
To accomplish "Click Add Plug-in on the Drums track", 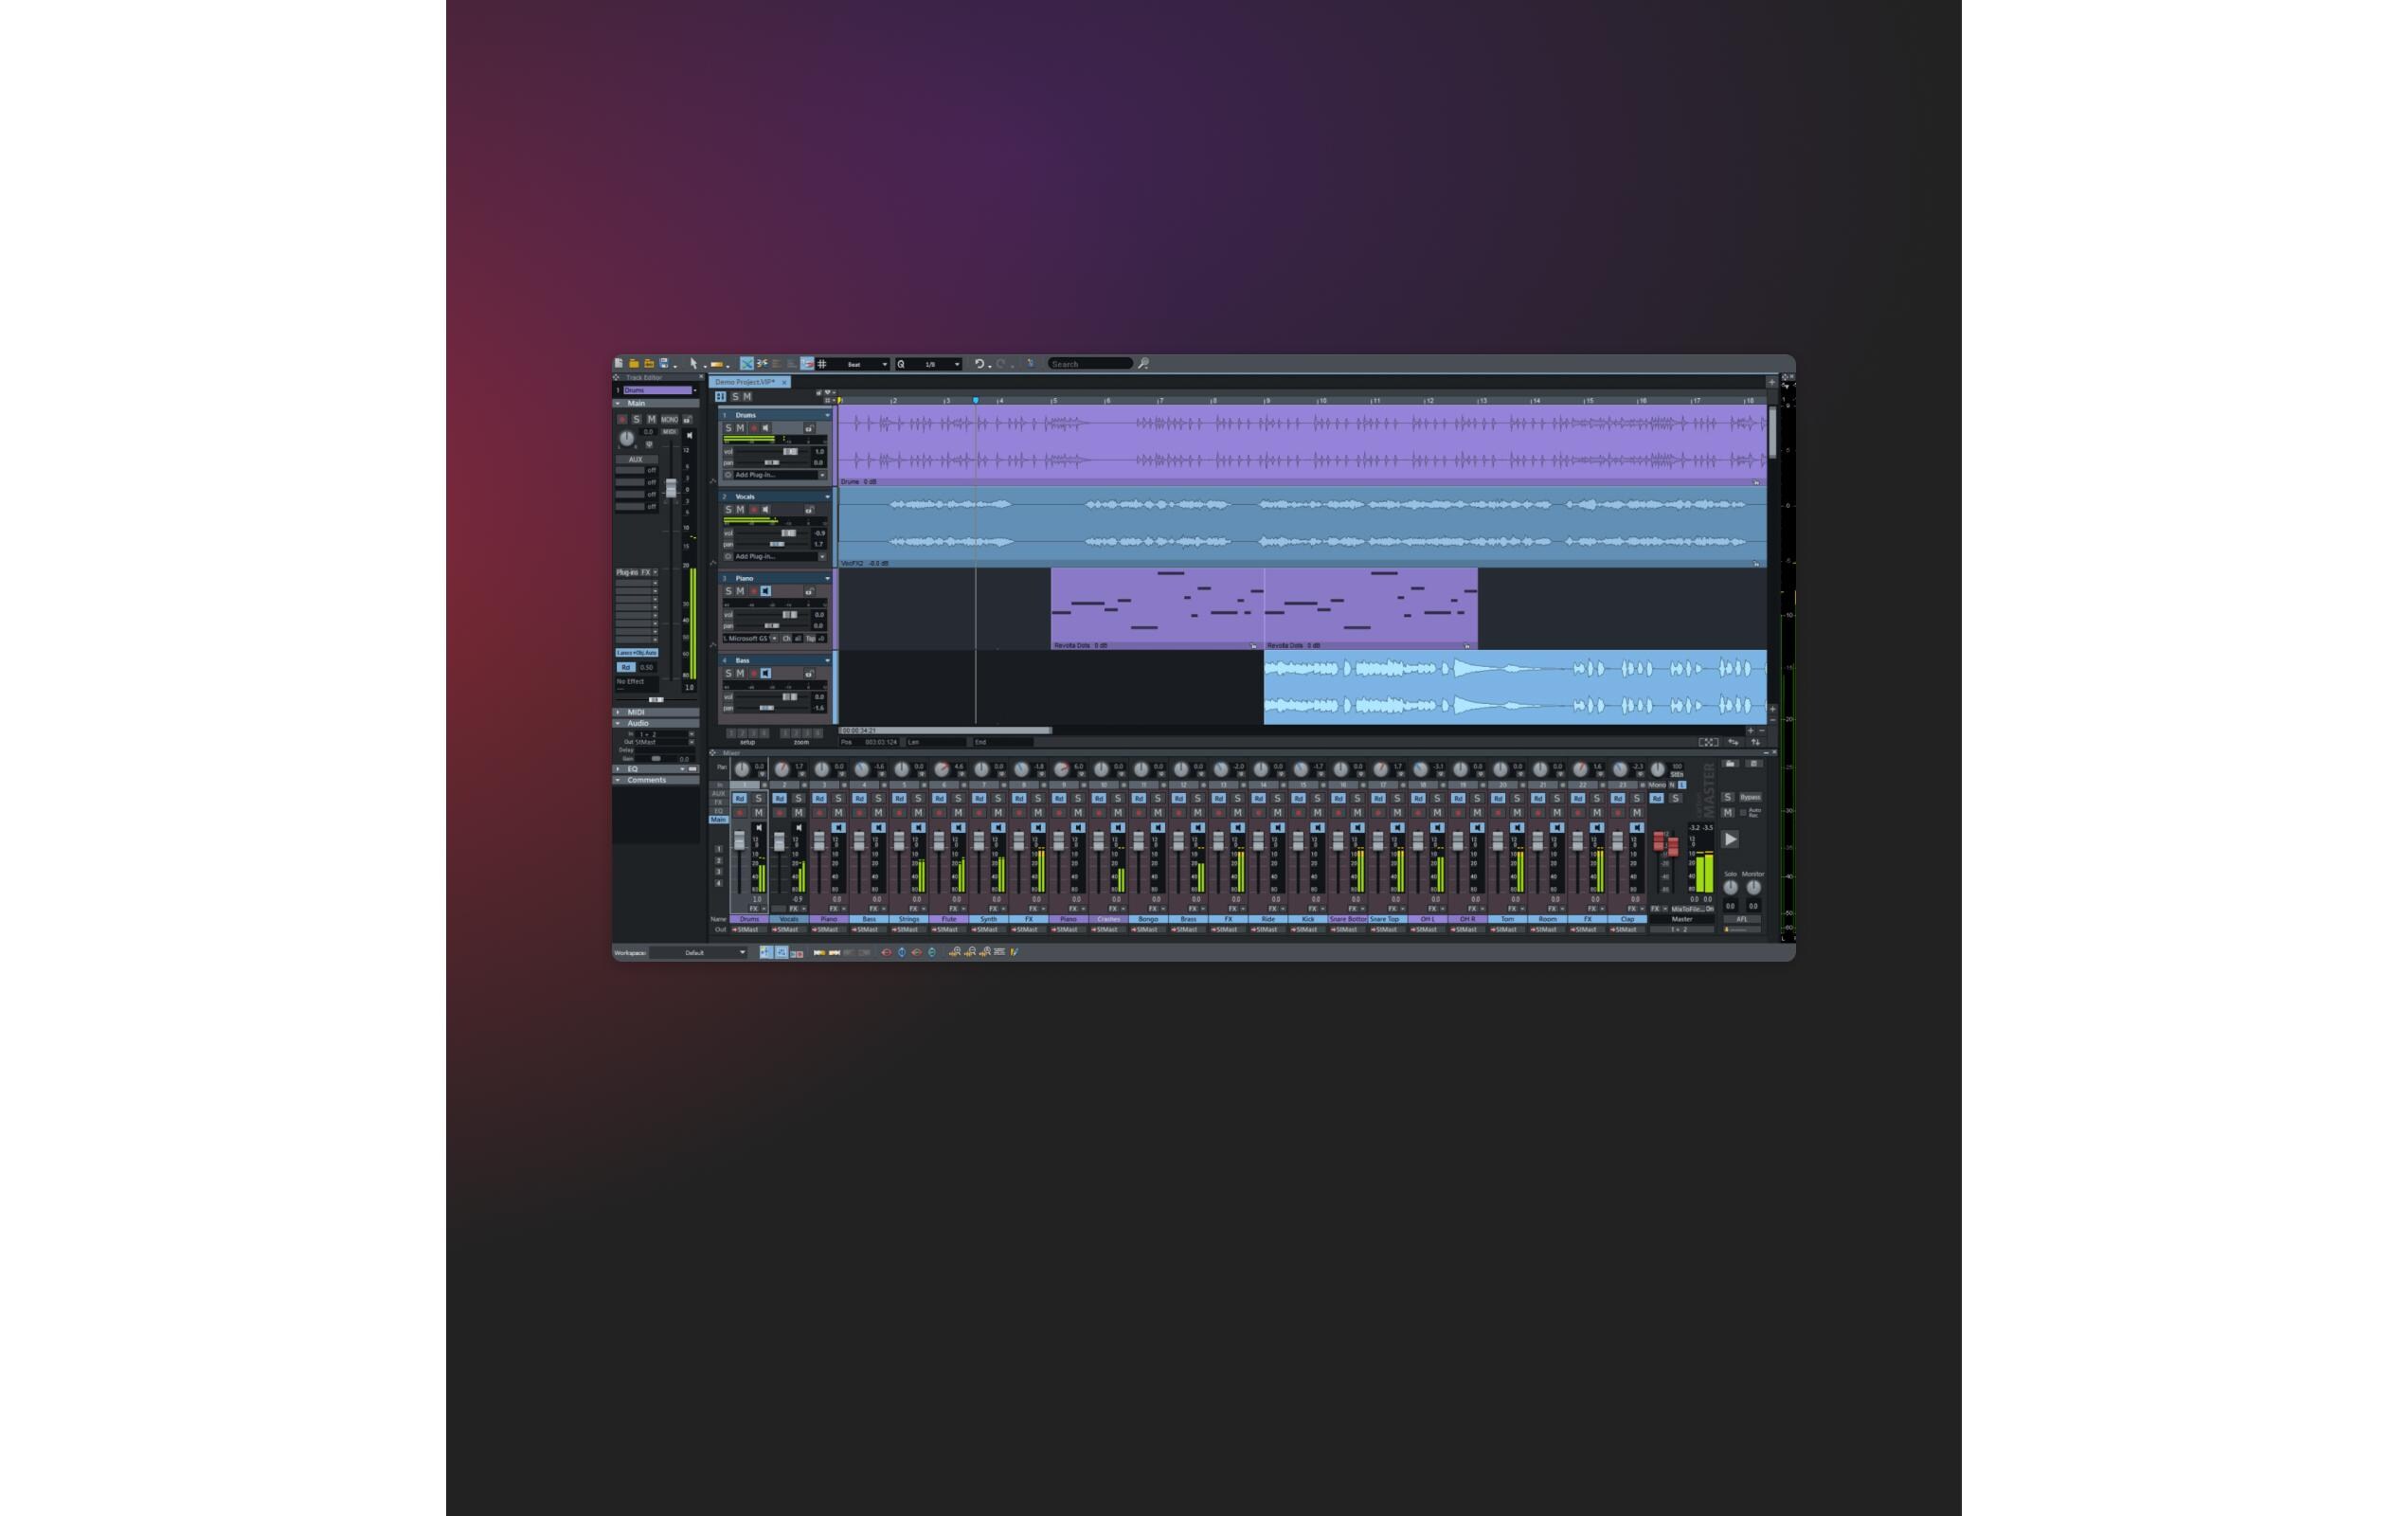I will pos(755,473).
